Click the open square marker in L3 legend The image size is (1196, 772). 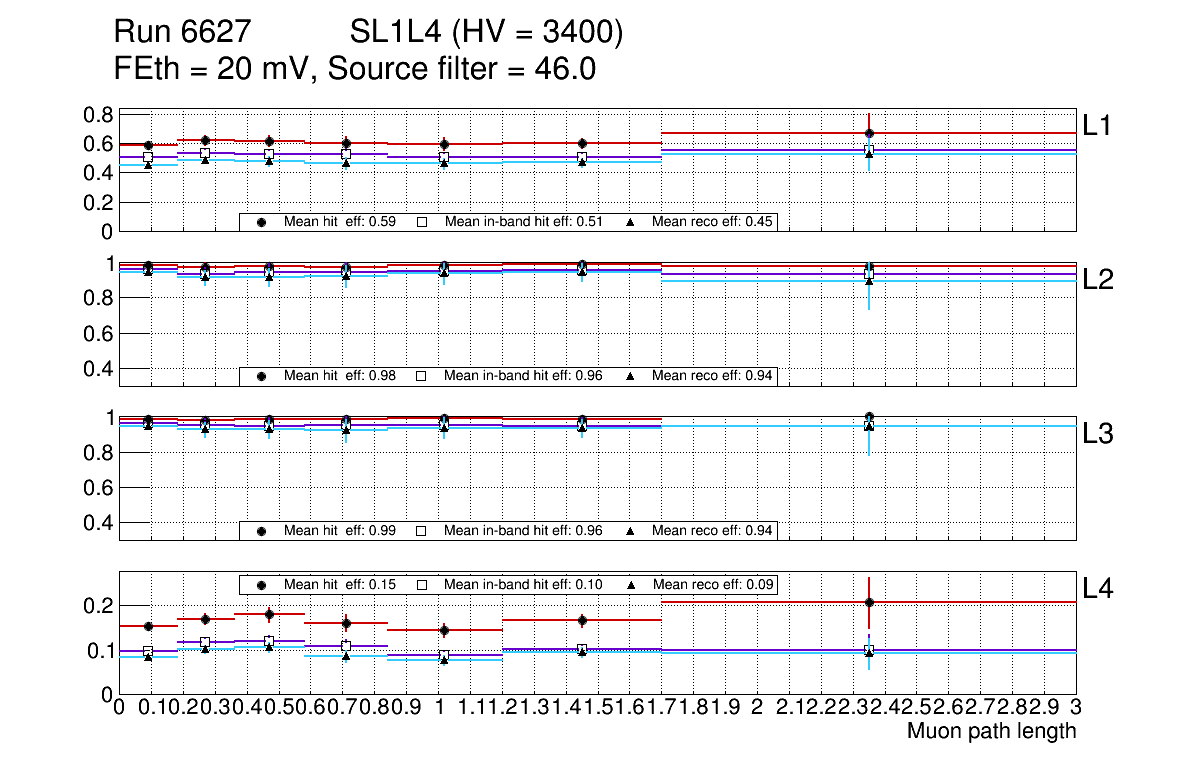coord(421,530)
